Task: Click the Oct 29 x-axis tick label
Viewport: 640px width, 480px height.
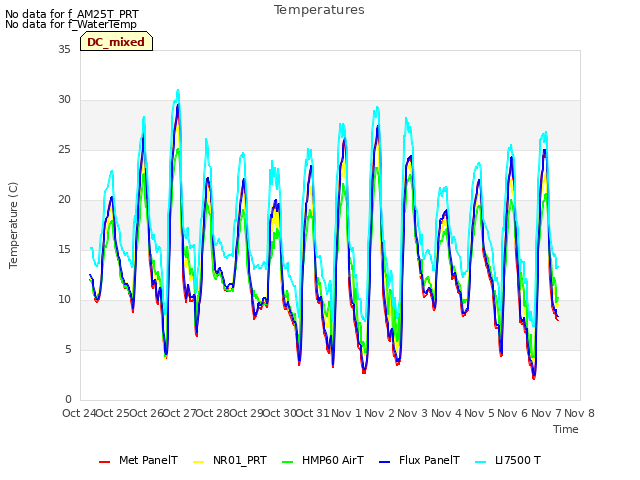Action: [246, 413]
